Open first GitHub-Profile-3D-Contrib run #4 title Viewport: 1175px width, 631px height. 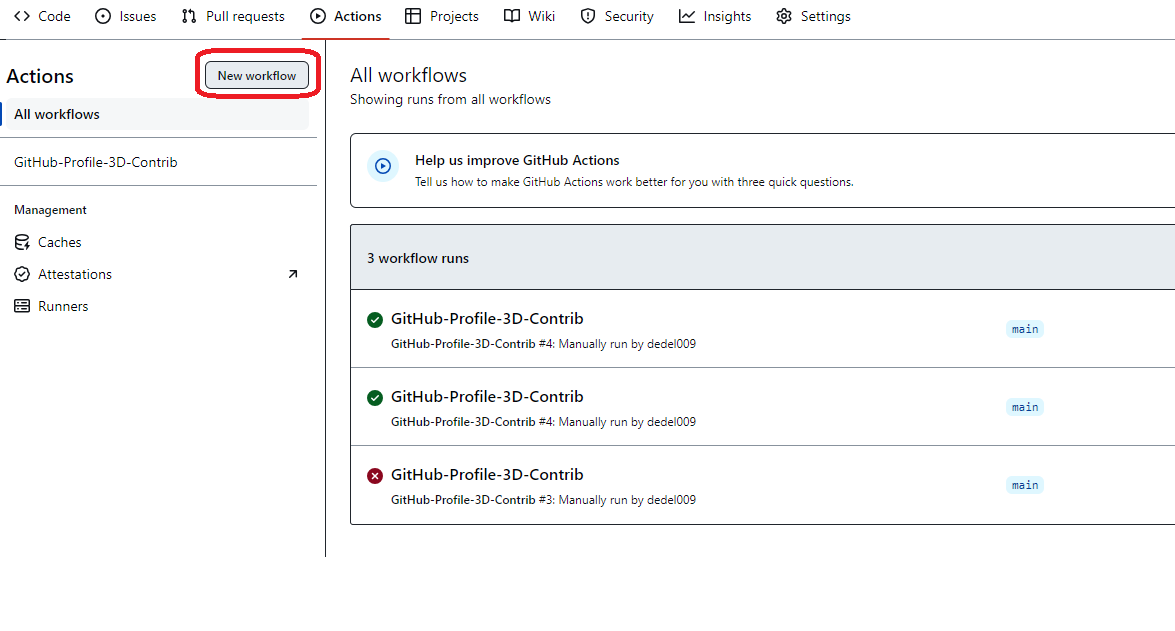[x=487, y=318]
